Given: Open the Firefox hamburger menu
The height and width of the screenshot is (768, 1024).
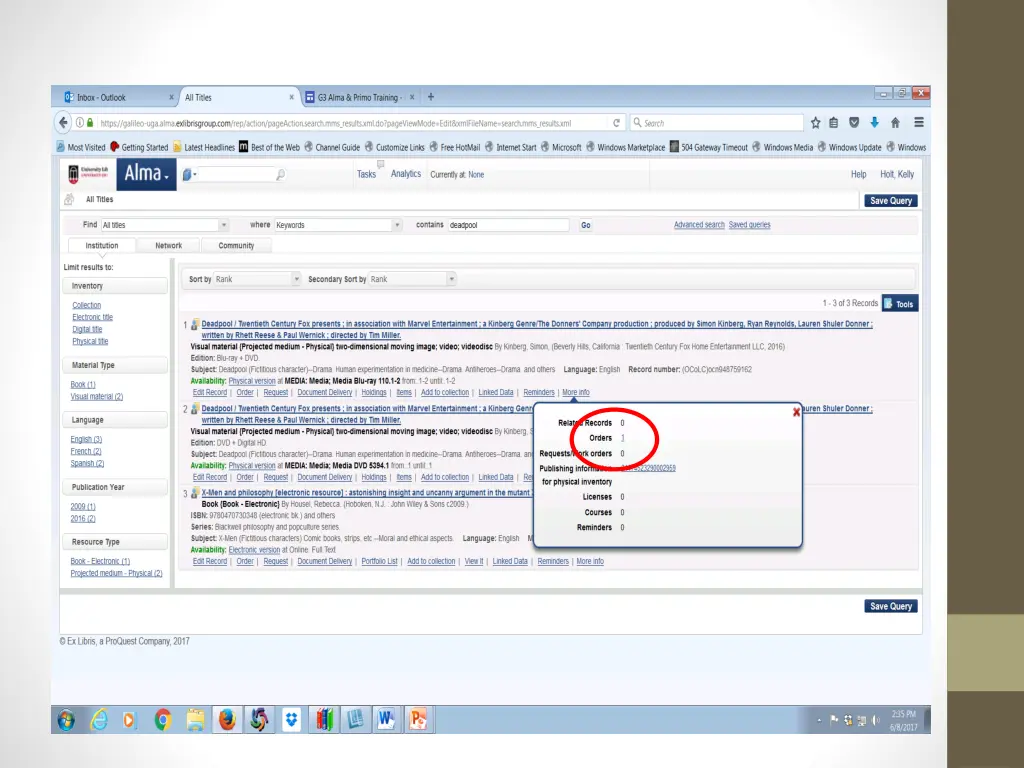Looking at the screenshot, I should 919,123.
